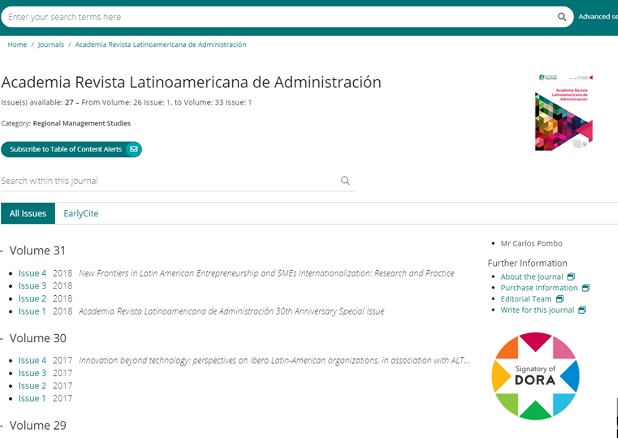
Task: Click the 'Further Information' heading
Action: coord(527,263)
